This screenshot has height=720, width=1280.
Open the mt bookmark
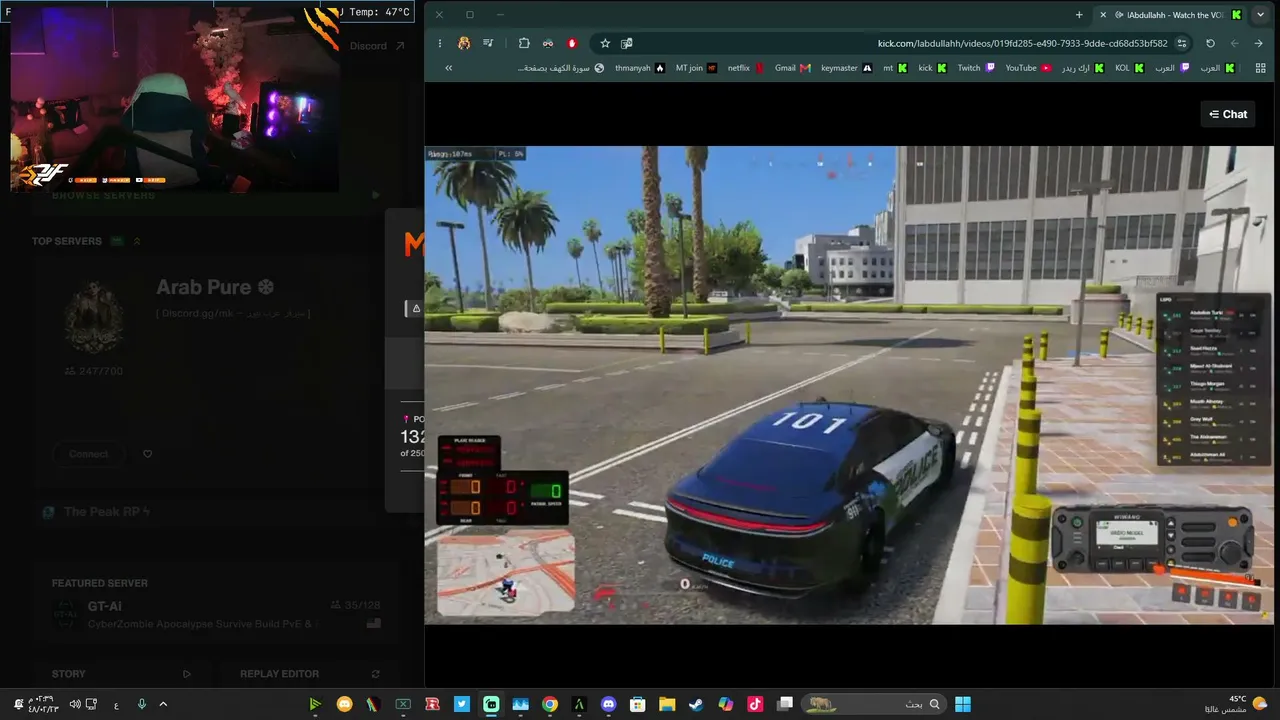[x=894, y=68]
